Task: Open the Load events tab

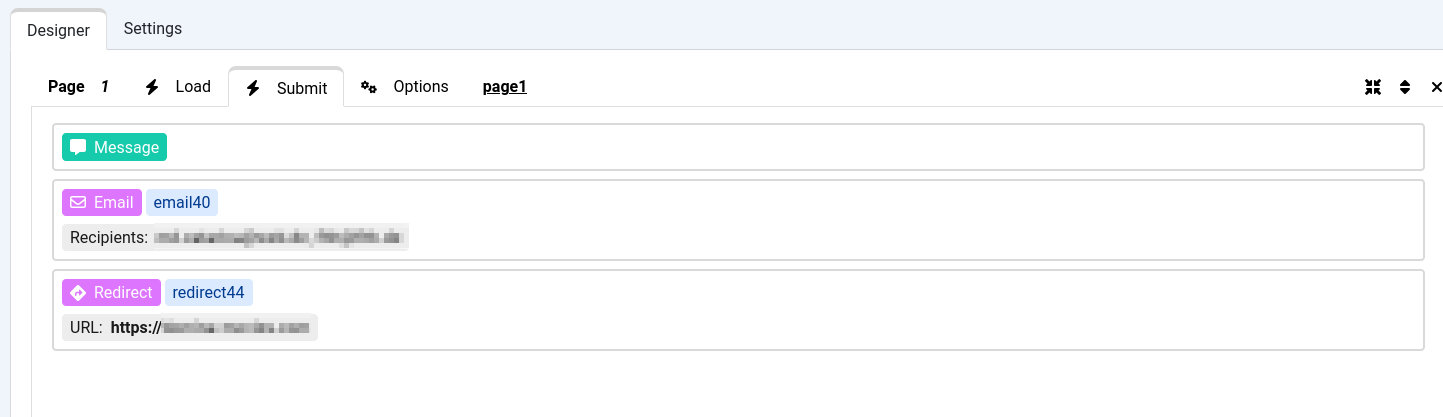Action: point(193,87)
